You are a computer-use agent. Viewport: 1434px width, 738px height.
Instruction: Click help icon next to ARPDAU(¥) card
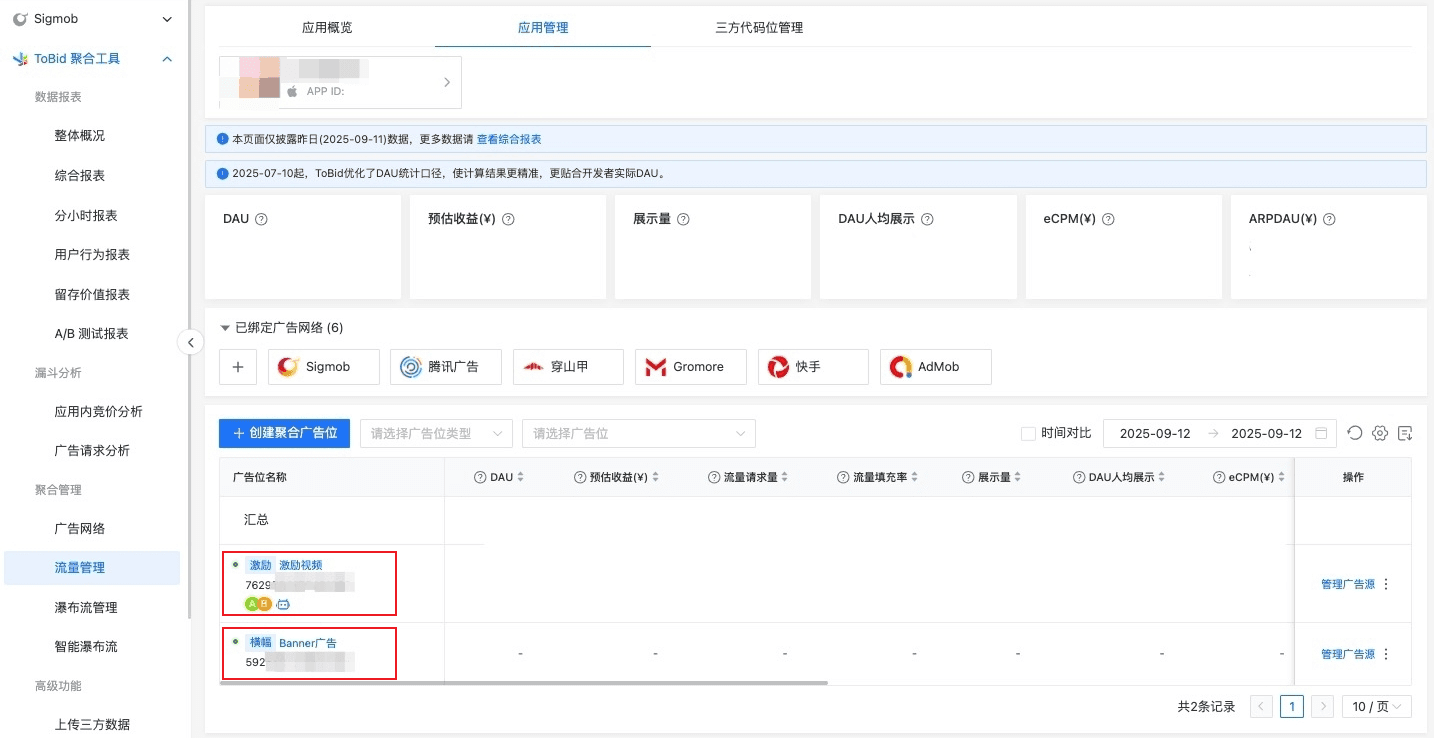click(1329, 219)
